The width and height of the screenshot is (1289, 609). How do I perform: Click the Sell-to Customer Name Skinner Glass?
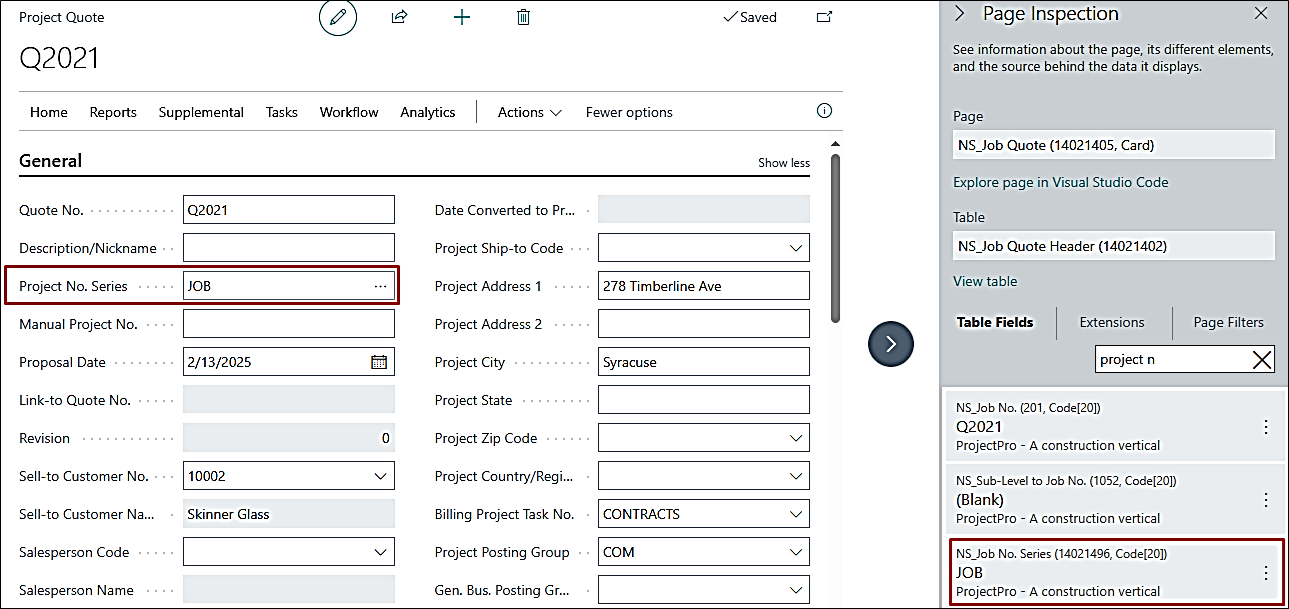coord(289,514)
